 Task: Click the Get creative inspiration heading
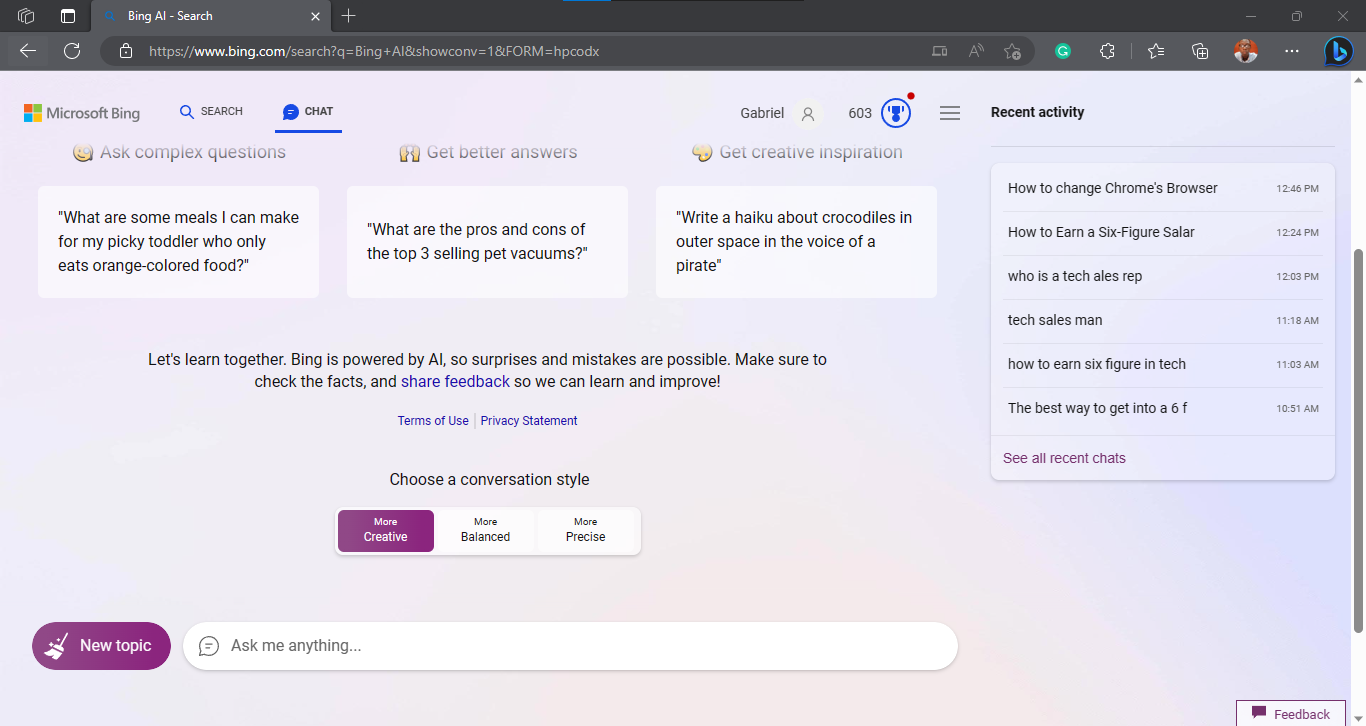pos(797,152)
